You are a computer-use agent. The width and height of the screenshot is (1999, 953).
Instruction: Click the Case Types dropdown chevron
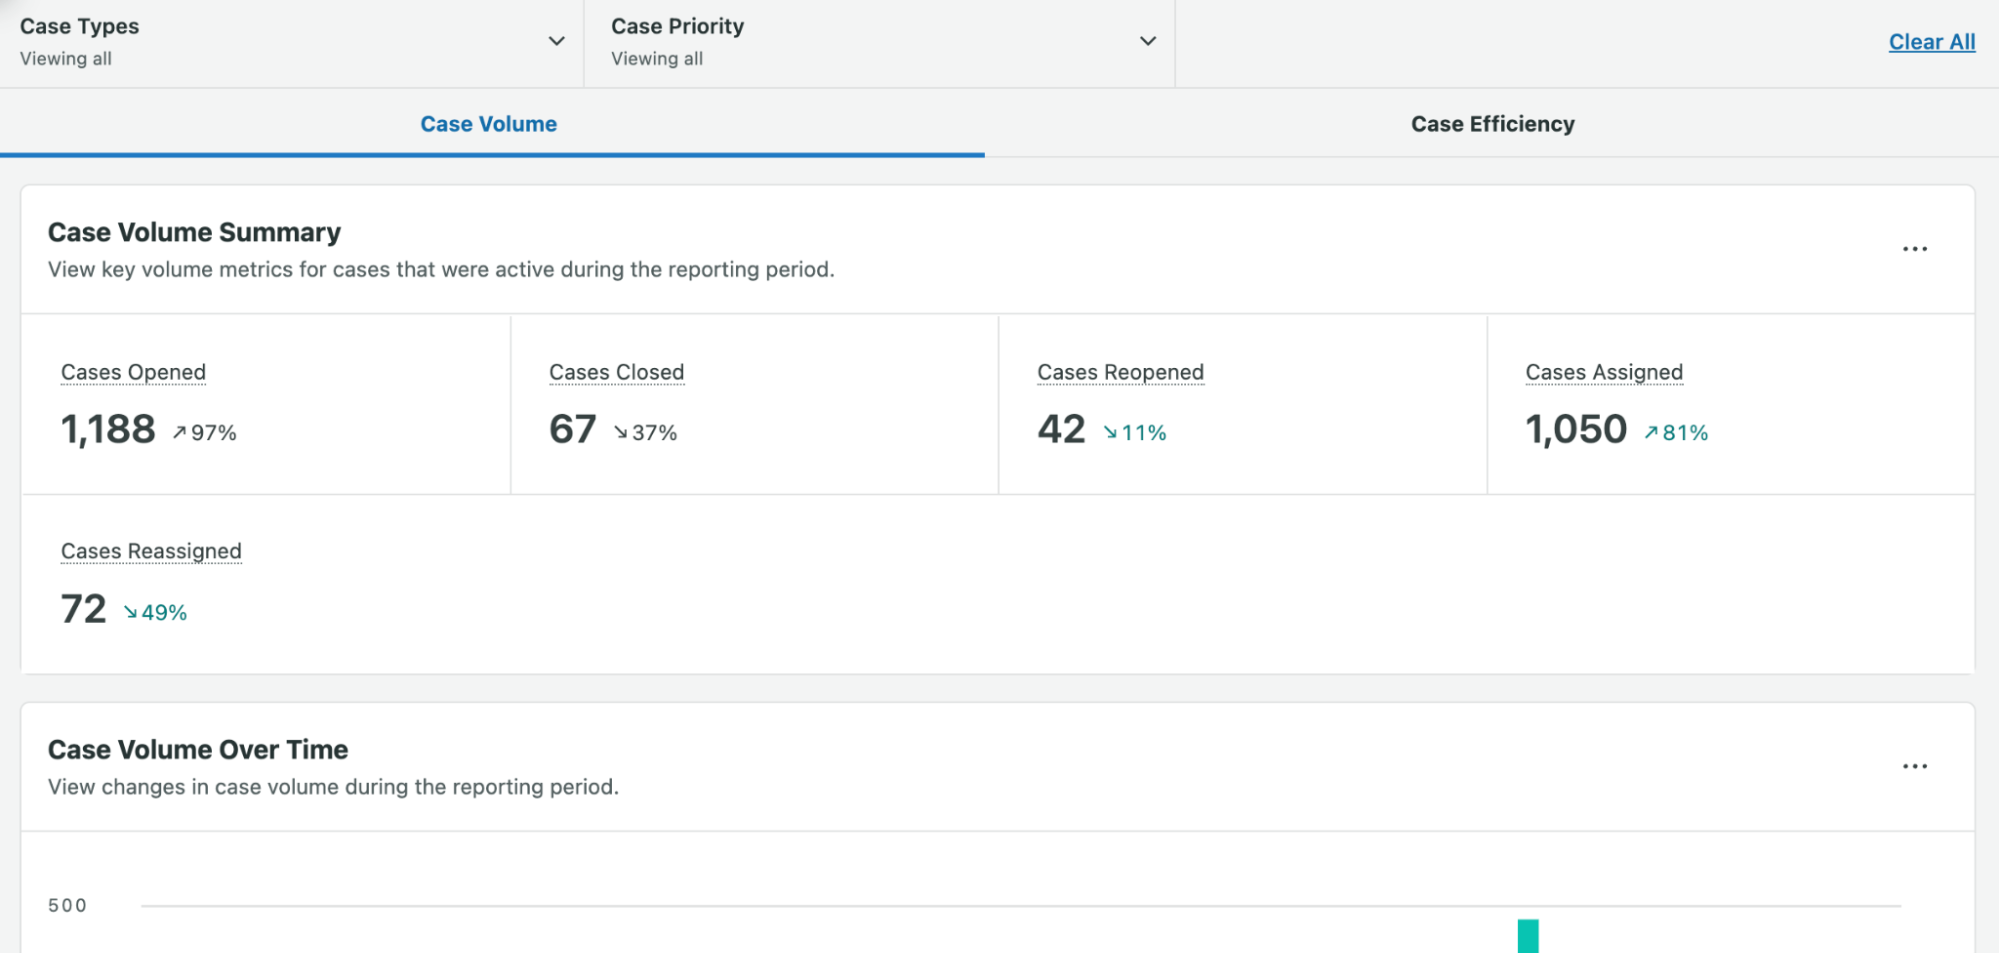(x=556, y=41)
